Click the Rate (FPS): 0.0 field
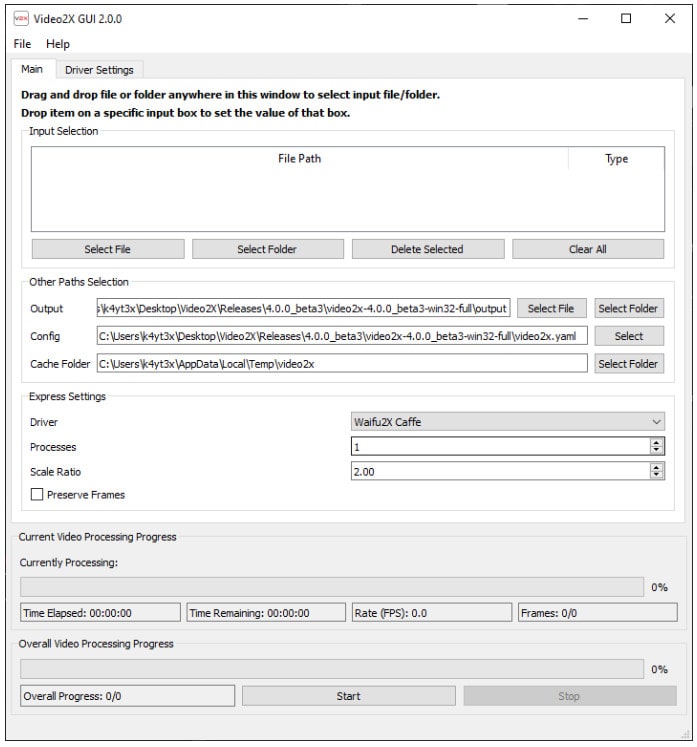Image resolution: width=697 pixels, height=747 pixels. [x=432, y=613]
